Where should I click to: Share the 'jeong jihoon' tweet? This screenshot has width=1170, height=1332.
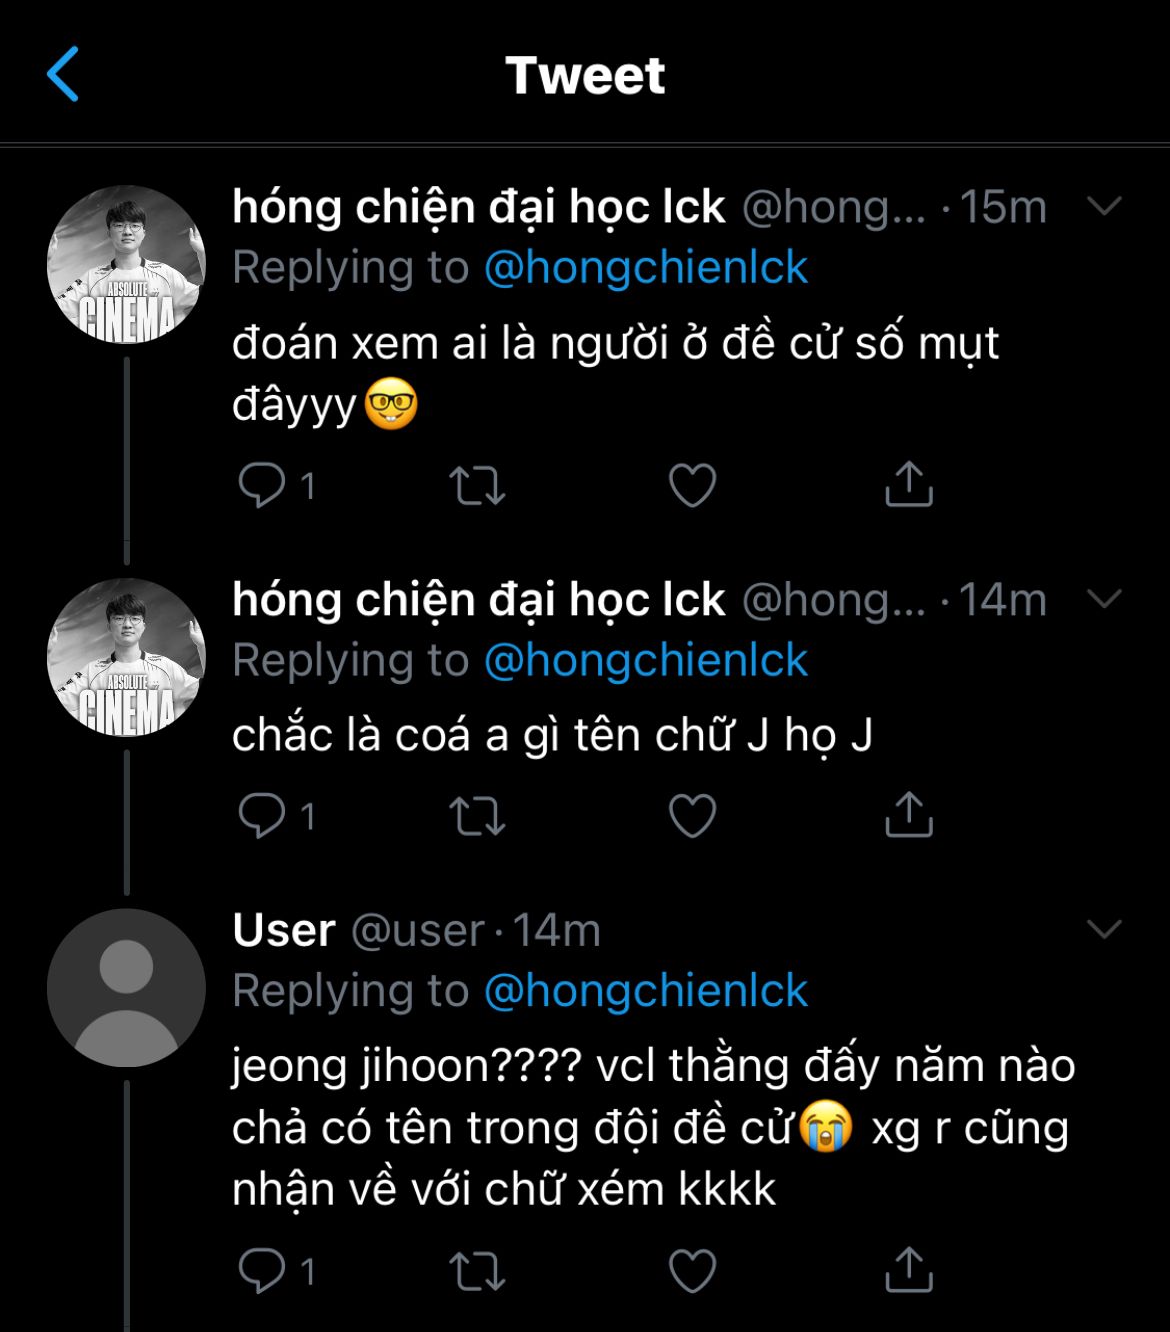pos(909,1270)
